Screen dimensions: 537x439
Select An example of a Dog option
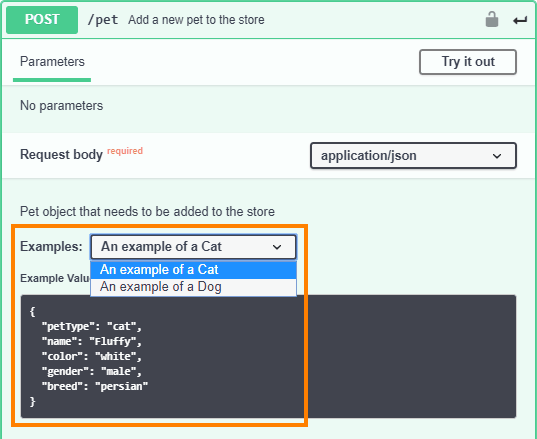point(193,287)
